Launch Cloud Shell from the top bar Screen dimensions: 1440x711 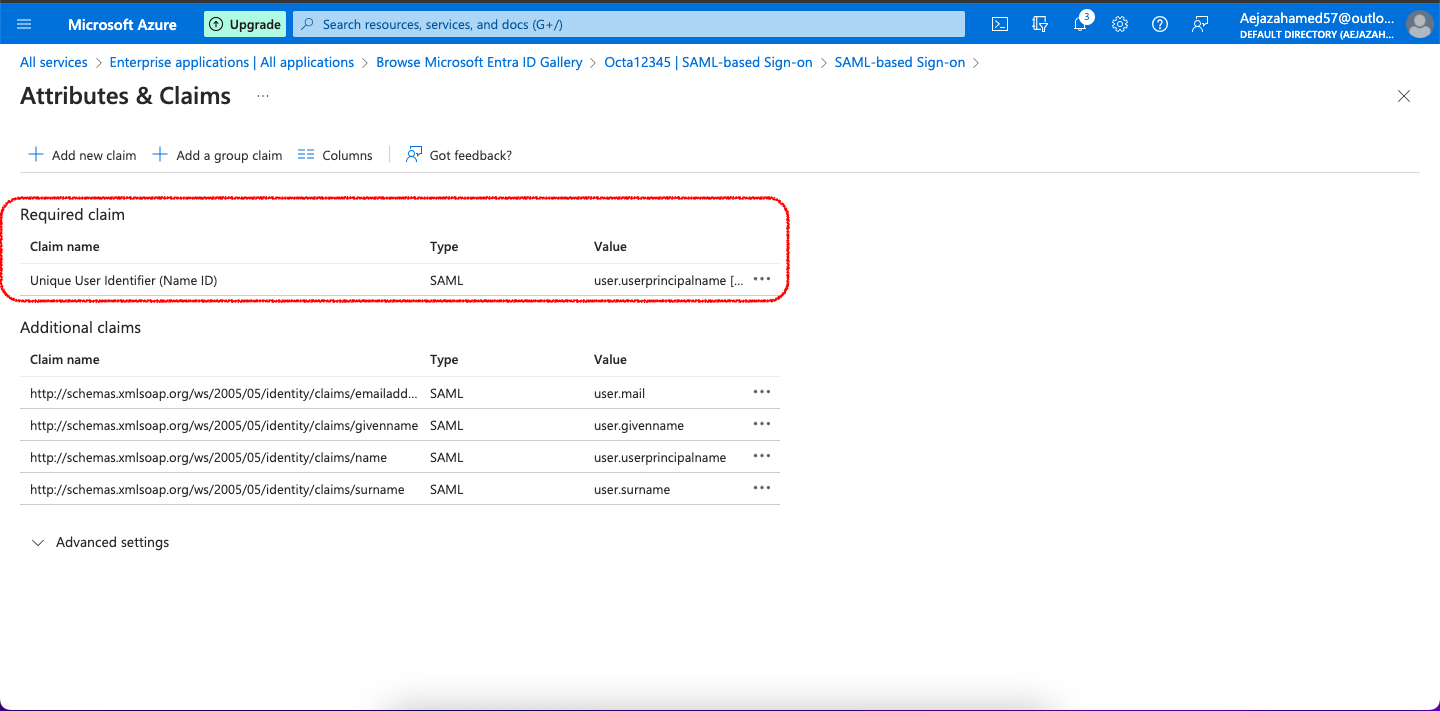click(1000, 24)
